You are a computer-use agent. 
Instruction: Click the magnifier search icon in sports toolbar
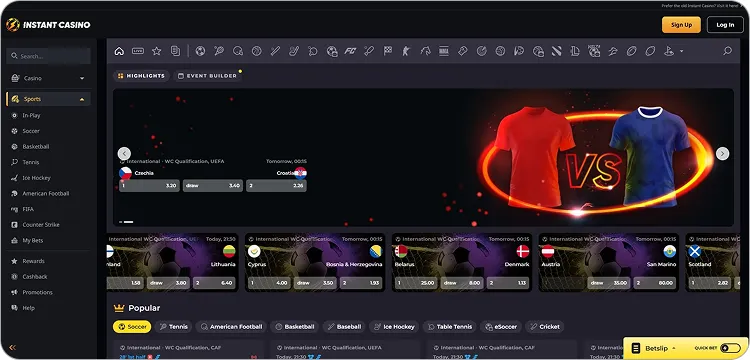click(728, 51)
